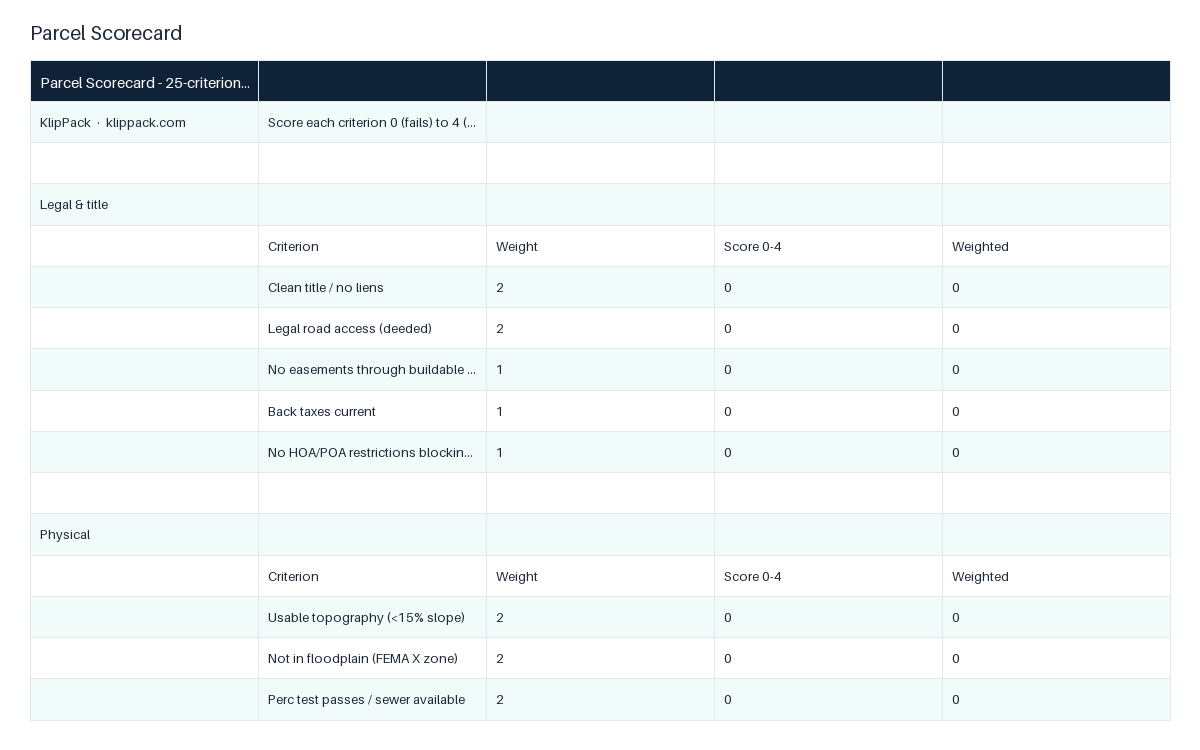Click the 'KlipPack · klippack.com' cell

[145, 122]
